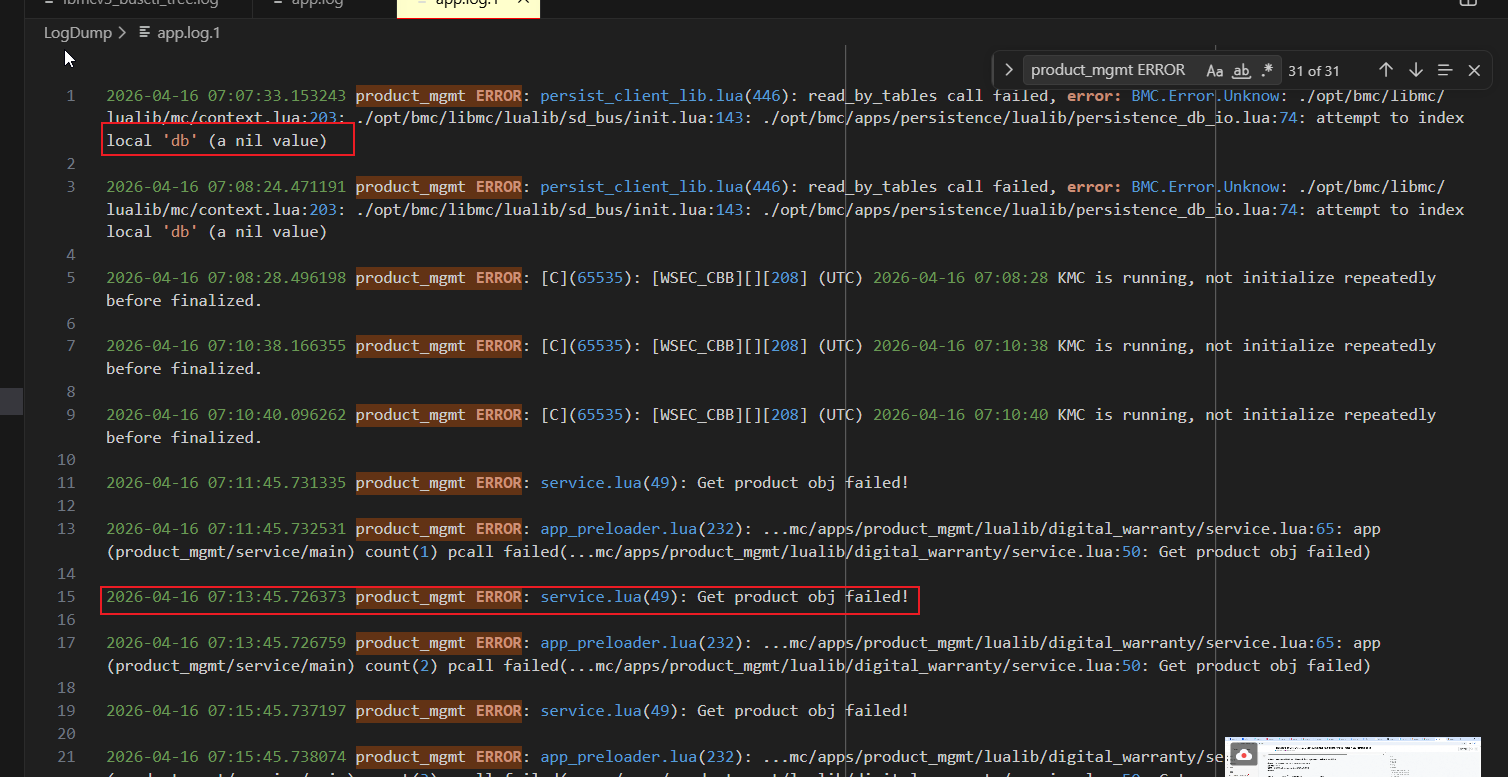Toggle Match Whole Word option
This screenshot has height=777, width=1508.
pyautogui.click(x=1241, y=70)
